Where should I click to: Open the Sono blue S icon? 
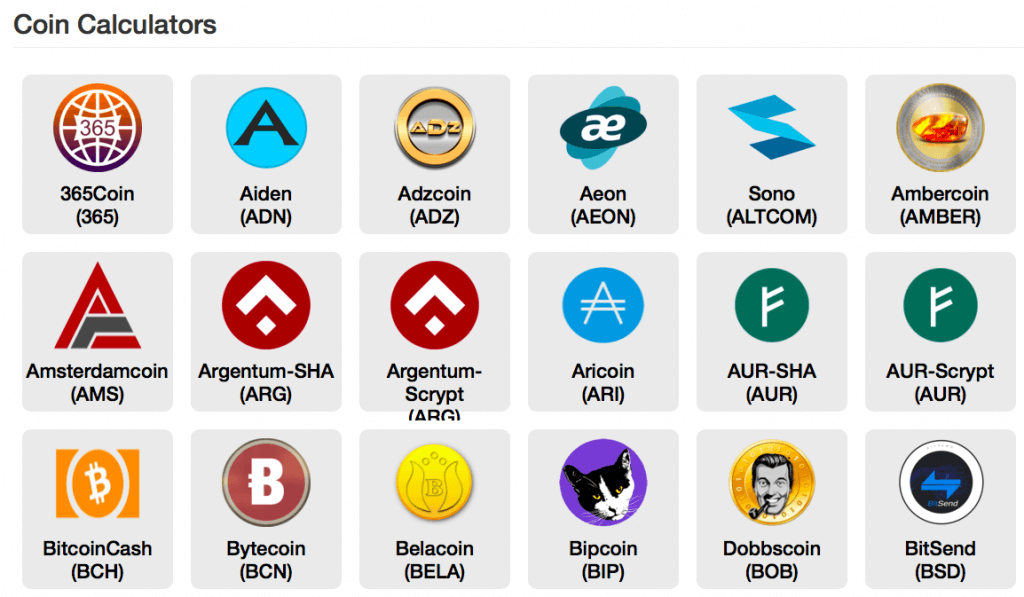point(771,128)
